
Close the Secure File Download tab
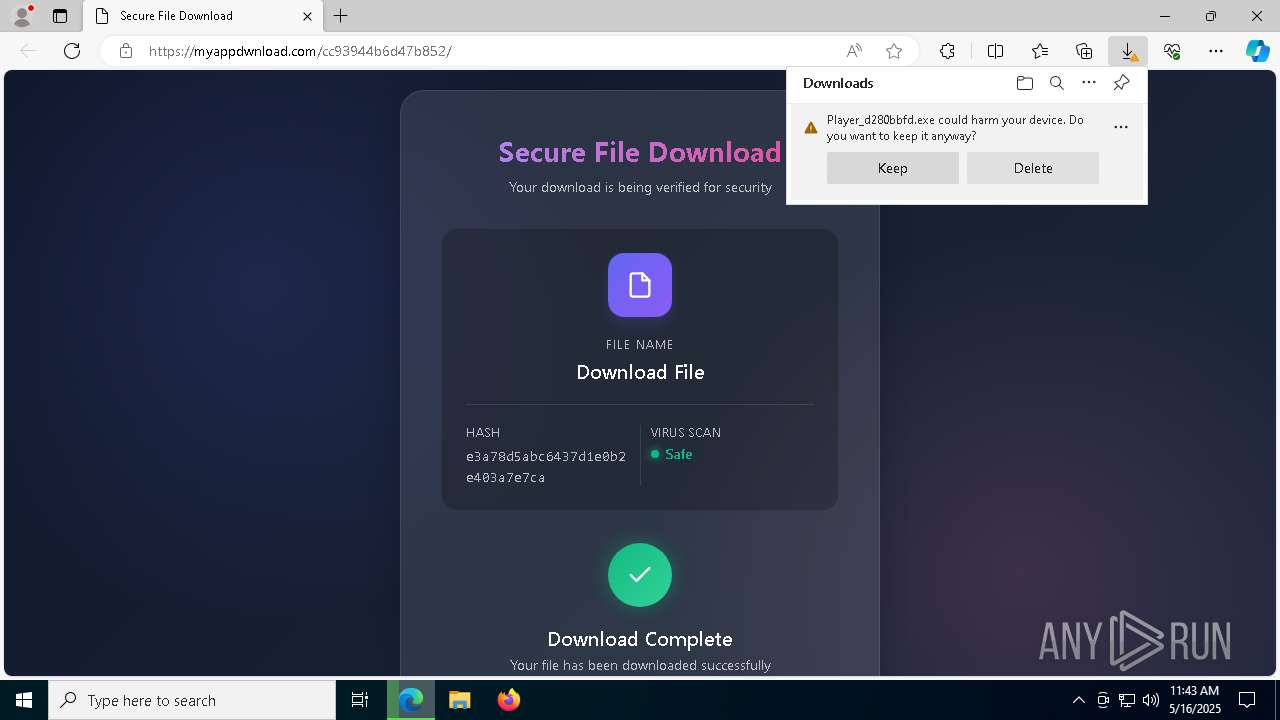point(307,16)
